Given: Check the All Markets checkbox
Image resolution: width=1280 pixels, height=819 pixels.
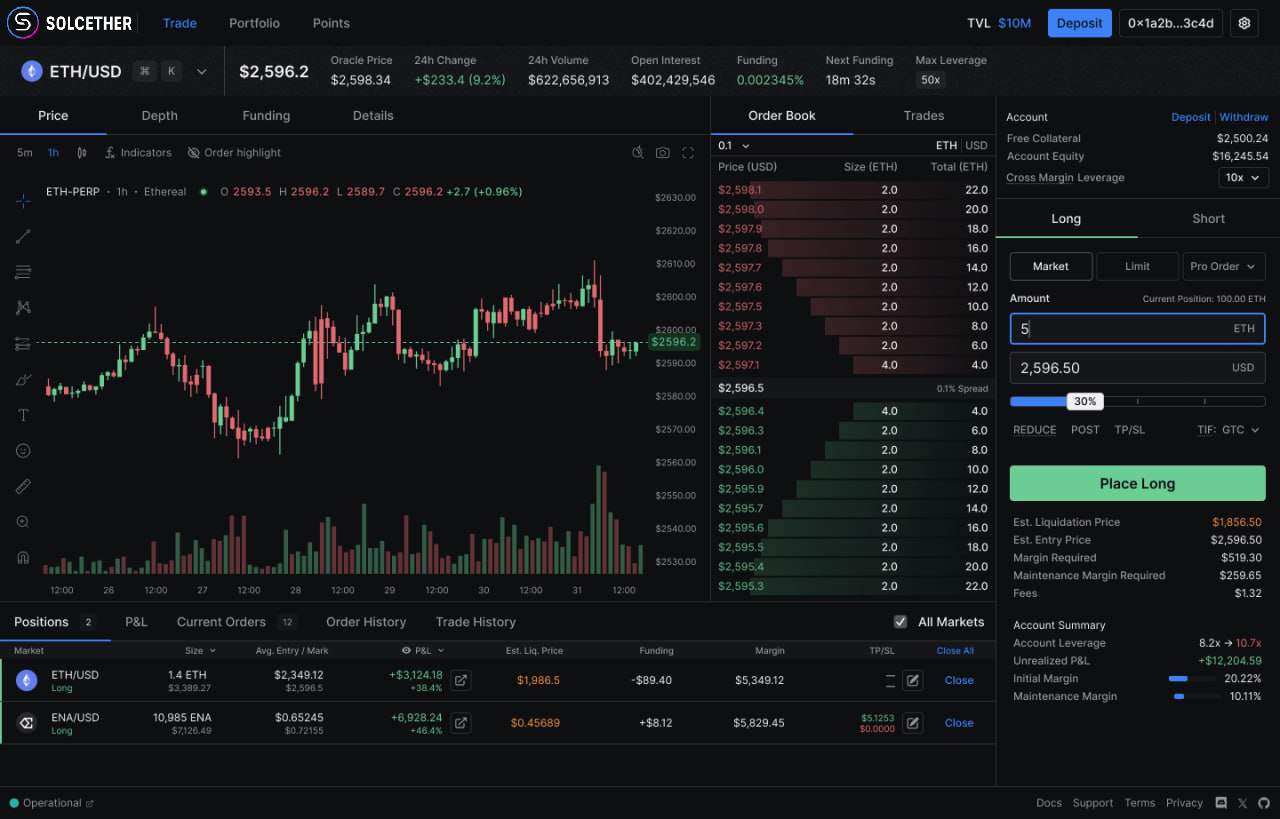Looking at the screenshot, I should click(901, 621).
